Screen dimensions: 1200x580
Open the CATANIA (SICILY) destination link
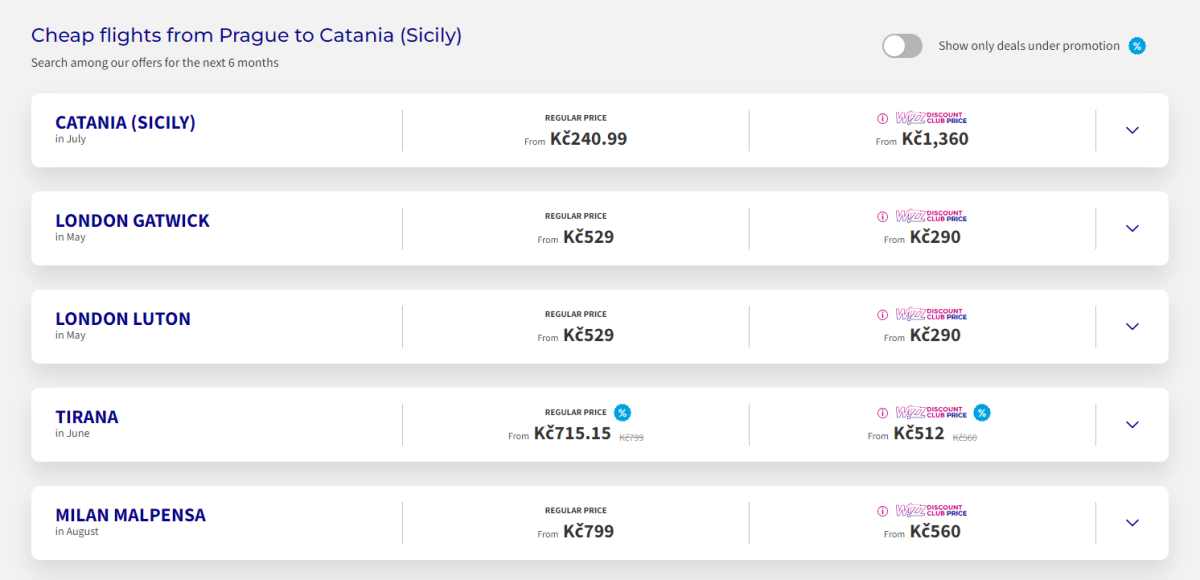click(x=125, y=123)
